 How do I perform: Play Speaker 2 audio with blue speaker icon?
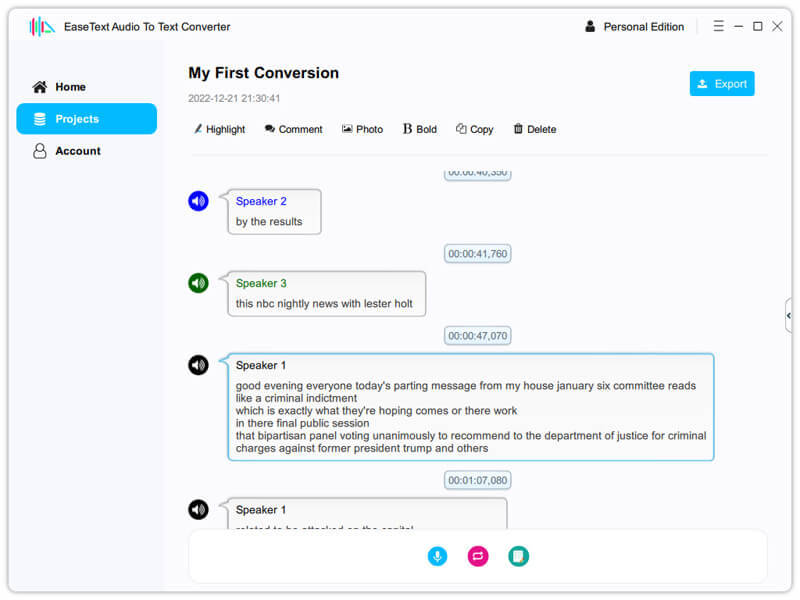[x=198, y=201]
